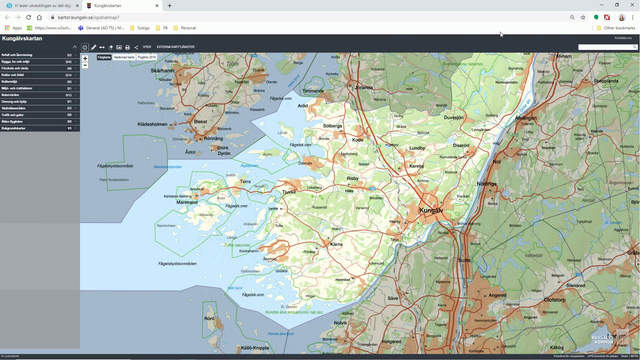The height and width of the screenshot is (360, 640).
Task: Select the Flygfoto 2019 background map
Action: [x=147, y=58]
